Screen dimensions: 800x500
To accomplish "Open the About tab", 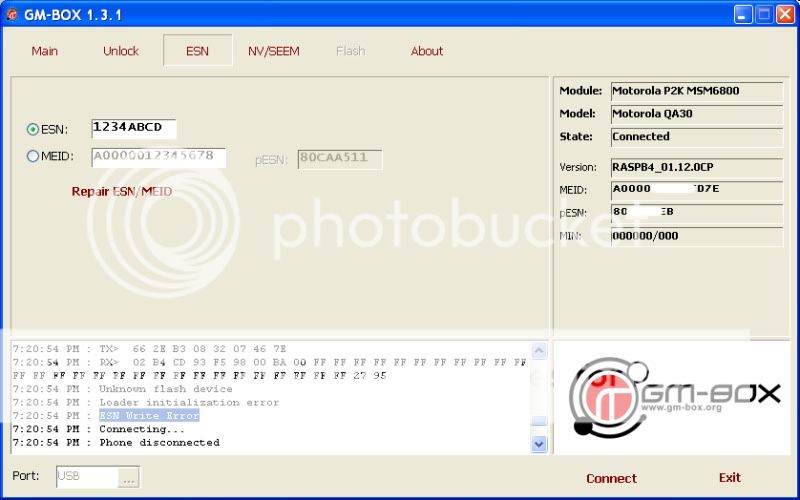I will click(x=427, y=51).
